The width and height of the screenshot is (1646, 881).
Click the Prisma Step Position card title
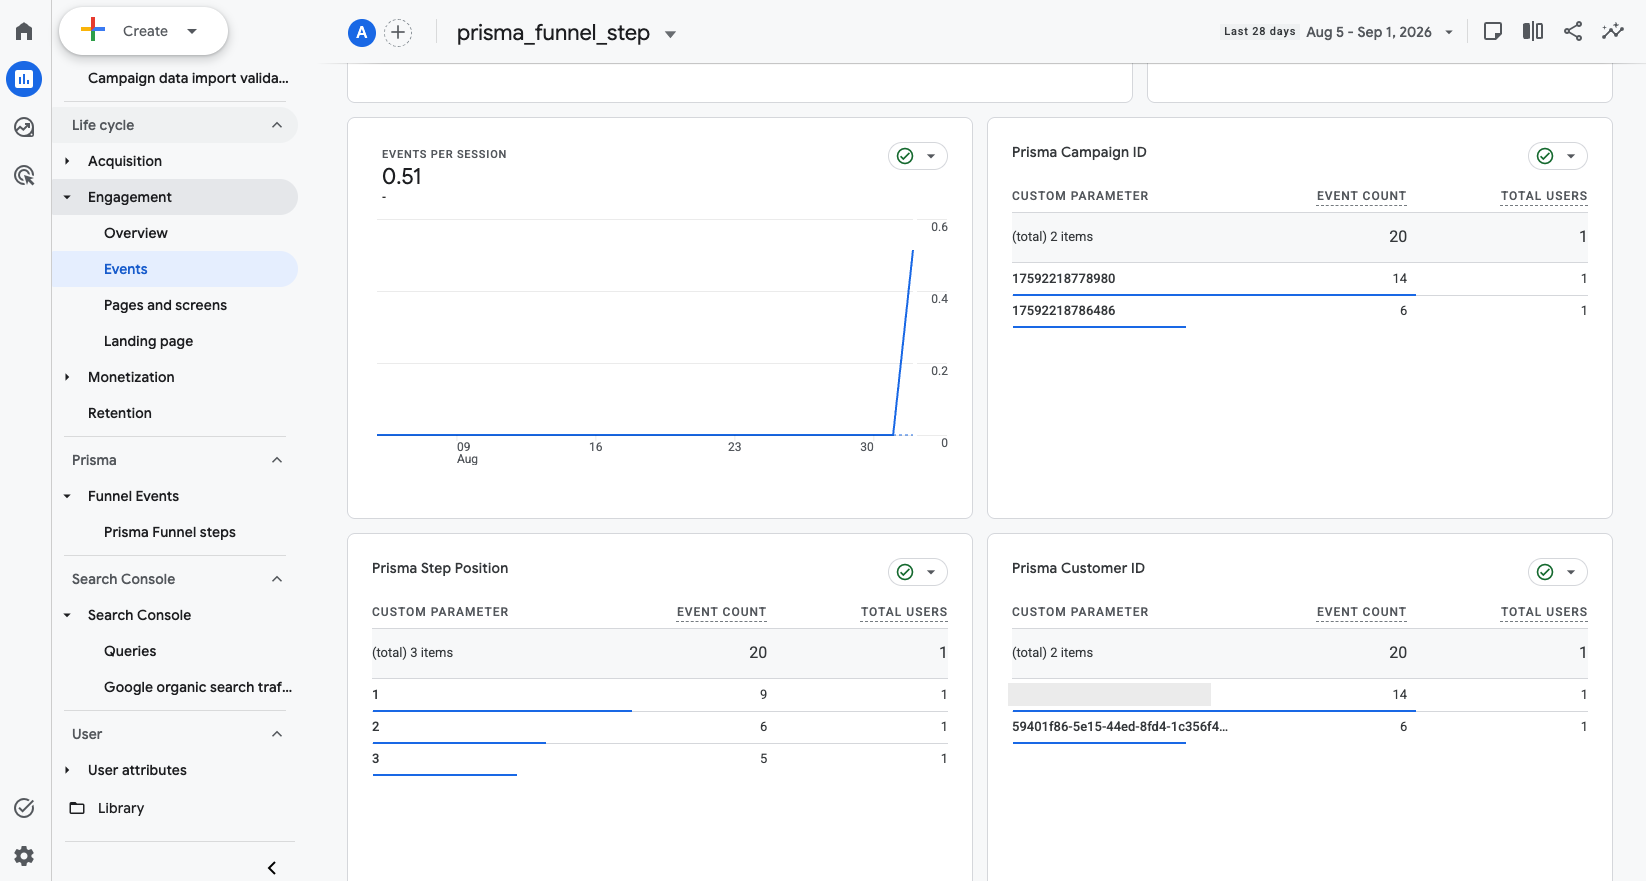[x=440, y=568]
